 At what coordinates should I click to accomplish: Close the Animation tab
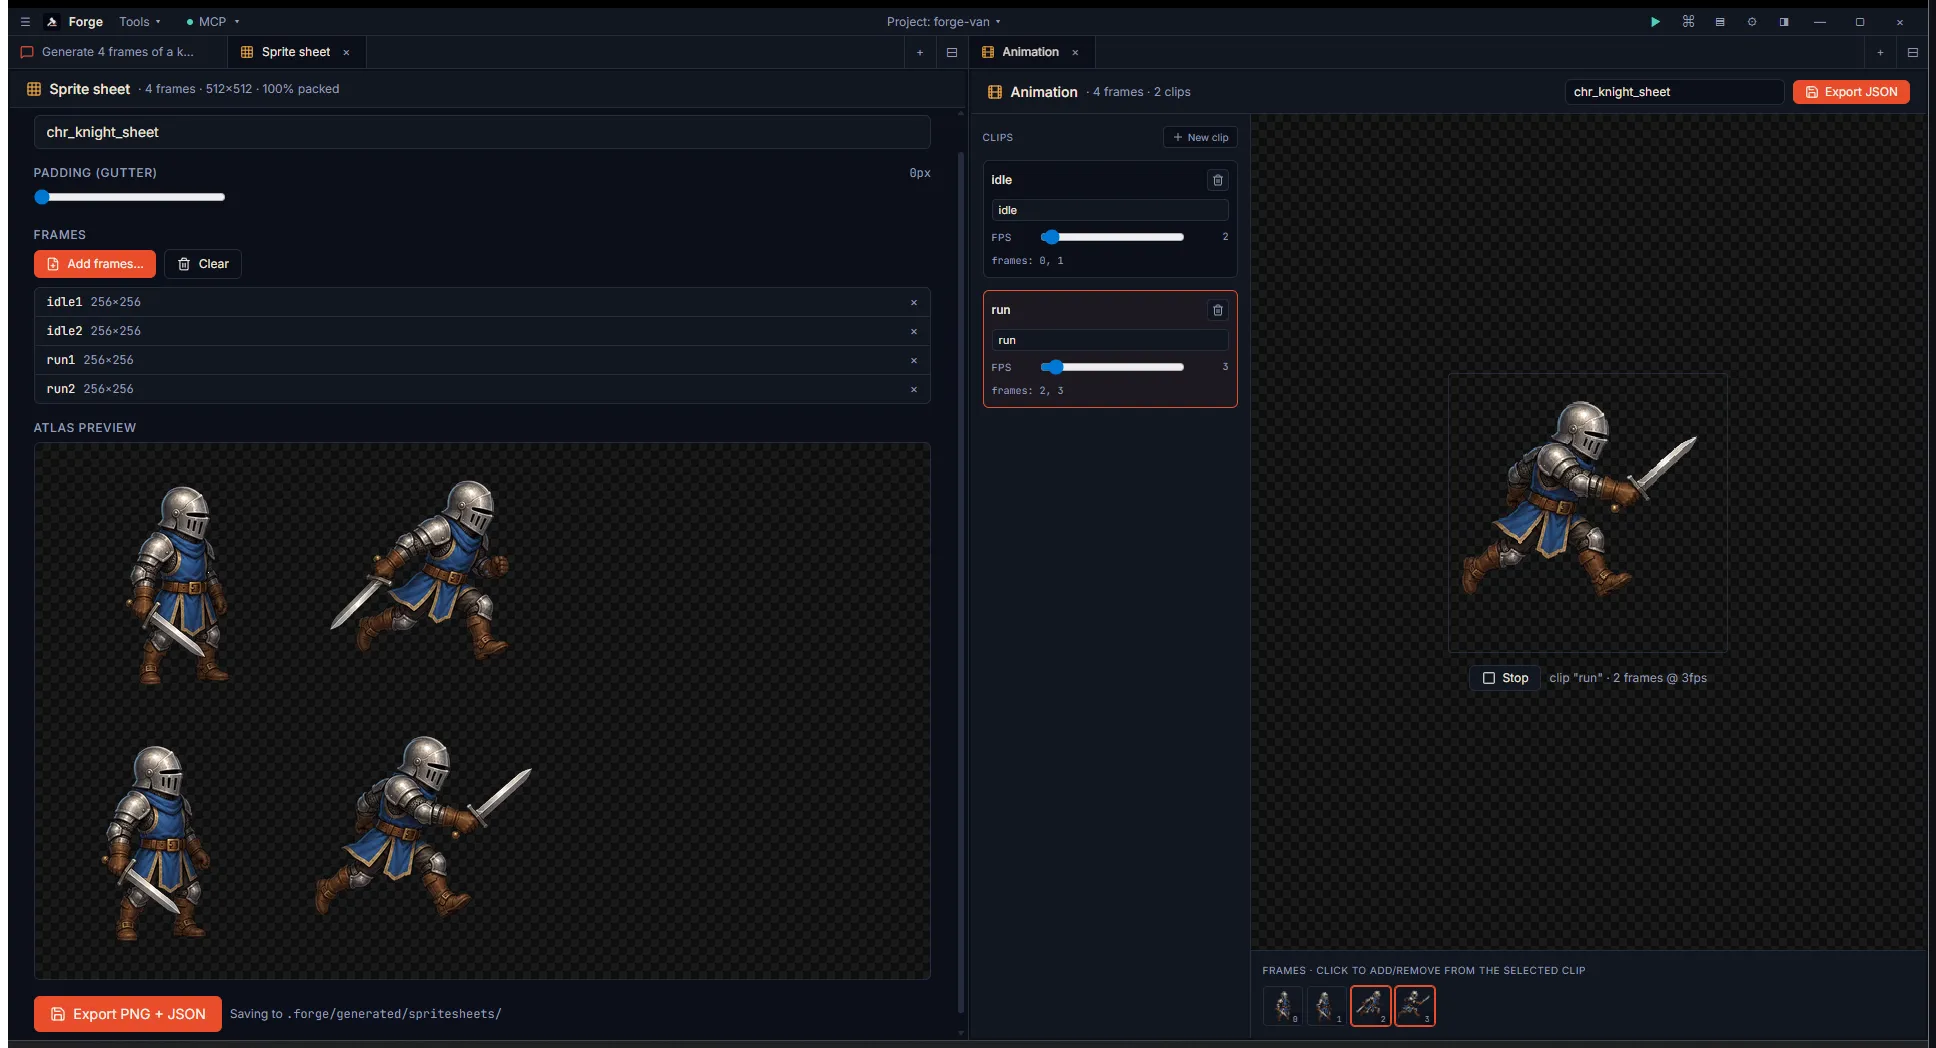(1075, 52)
